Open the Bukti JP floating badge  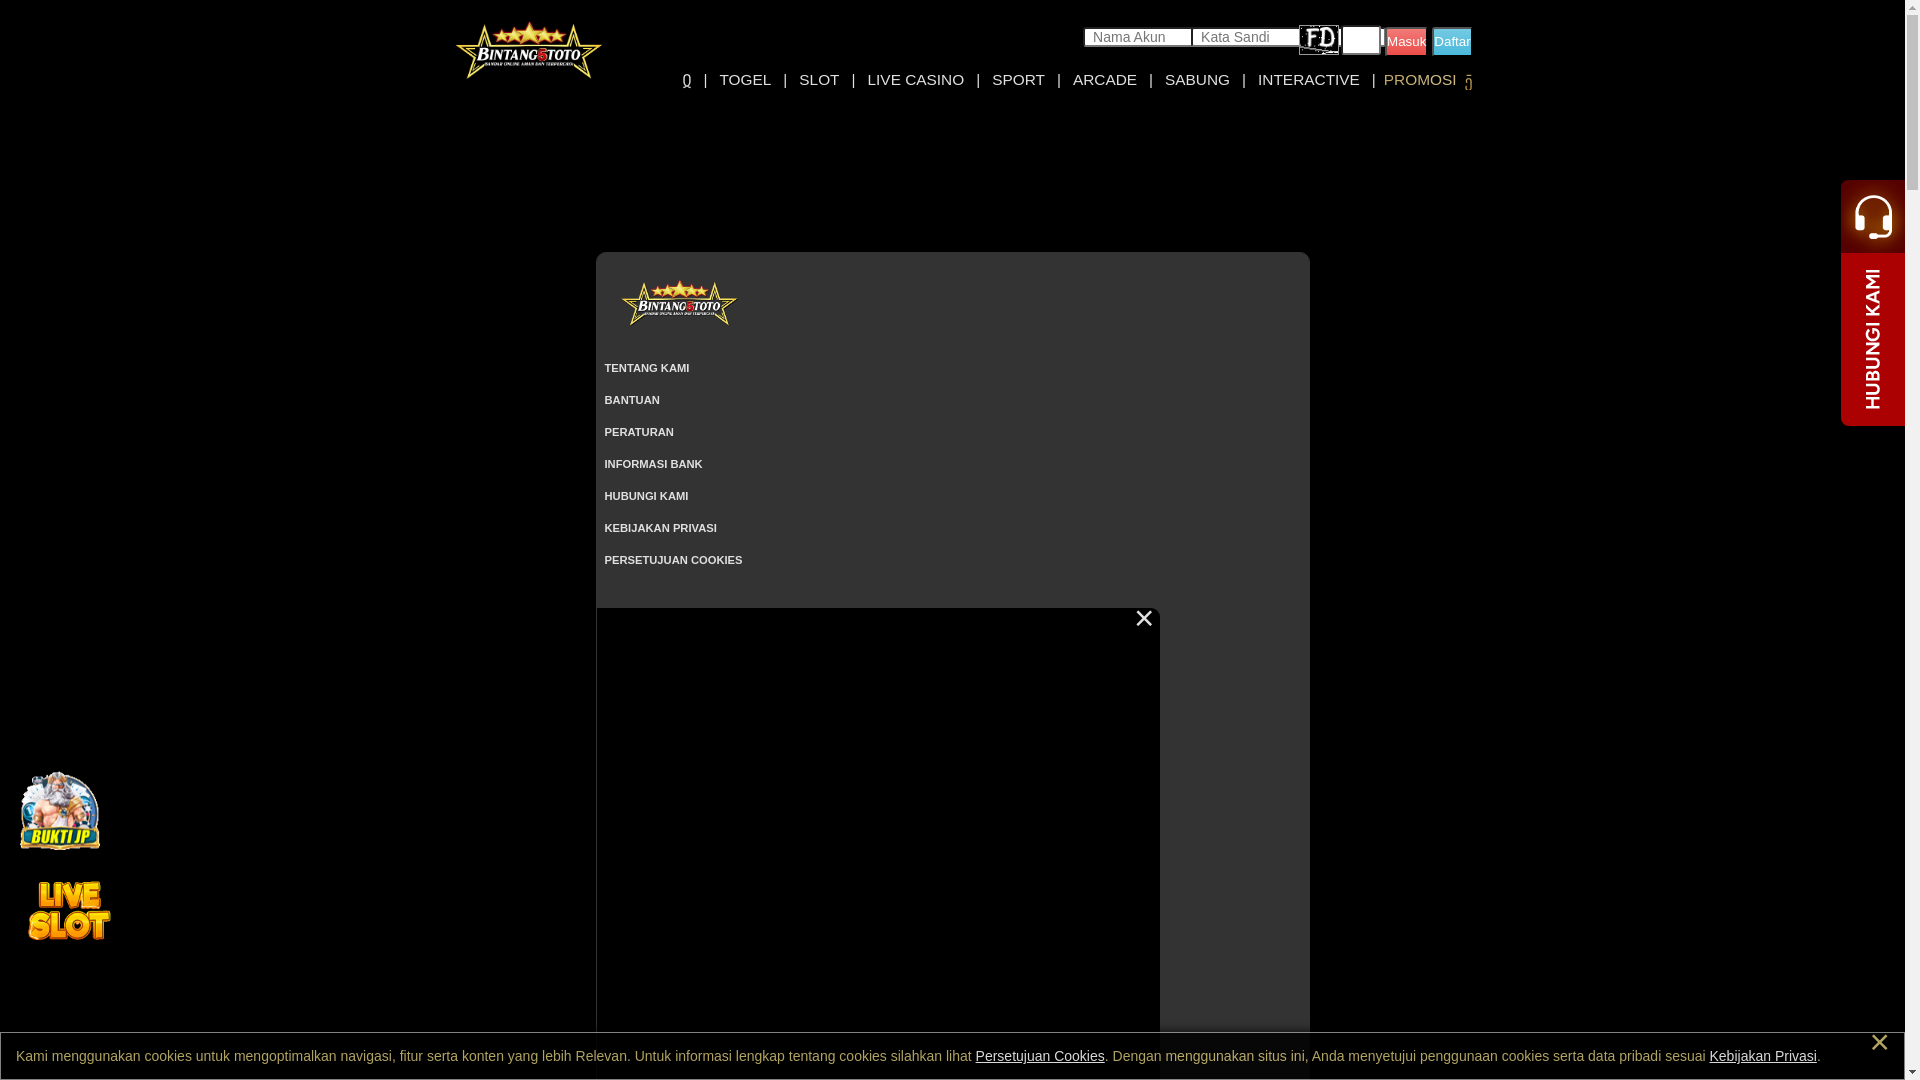click(x=60, y=811)
